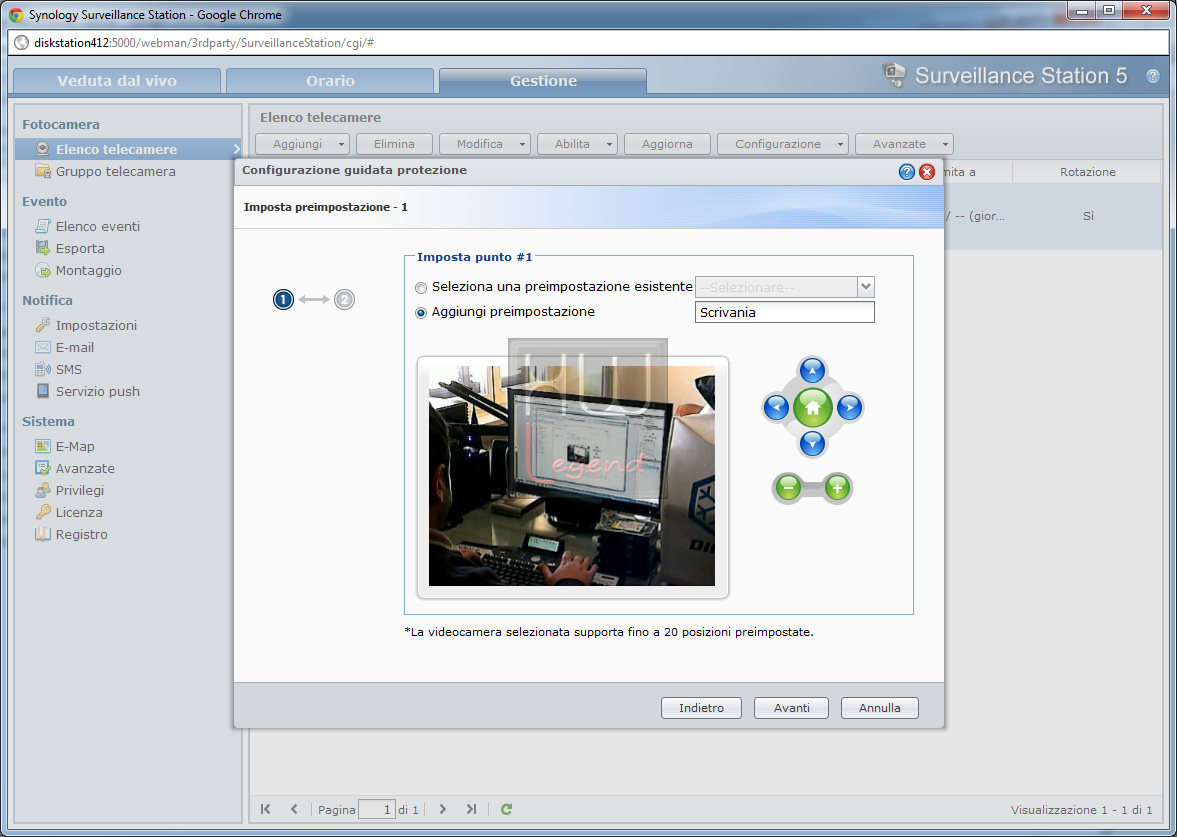This screenshot has width=1177, height=837.
Task: Click wizard step 1 indicator
Action: (x=283, y=300)
